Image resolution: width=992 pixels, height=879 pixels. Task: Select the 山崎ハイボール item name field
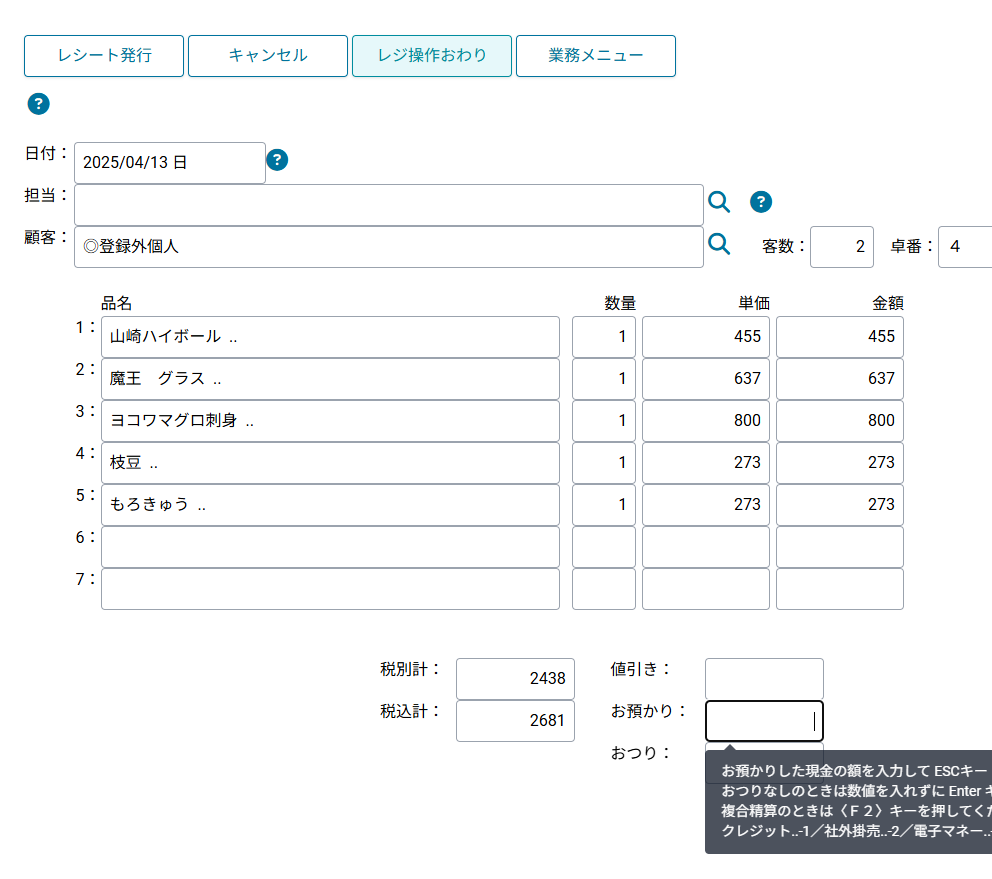pos(330,337)
